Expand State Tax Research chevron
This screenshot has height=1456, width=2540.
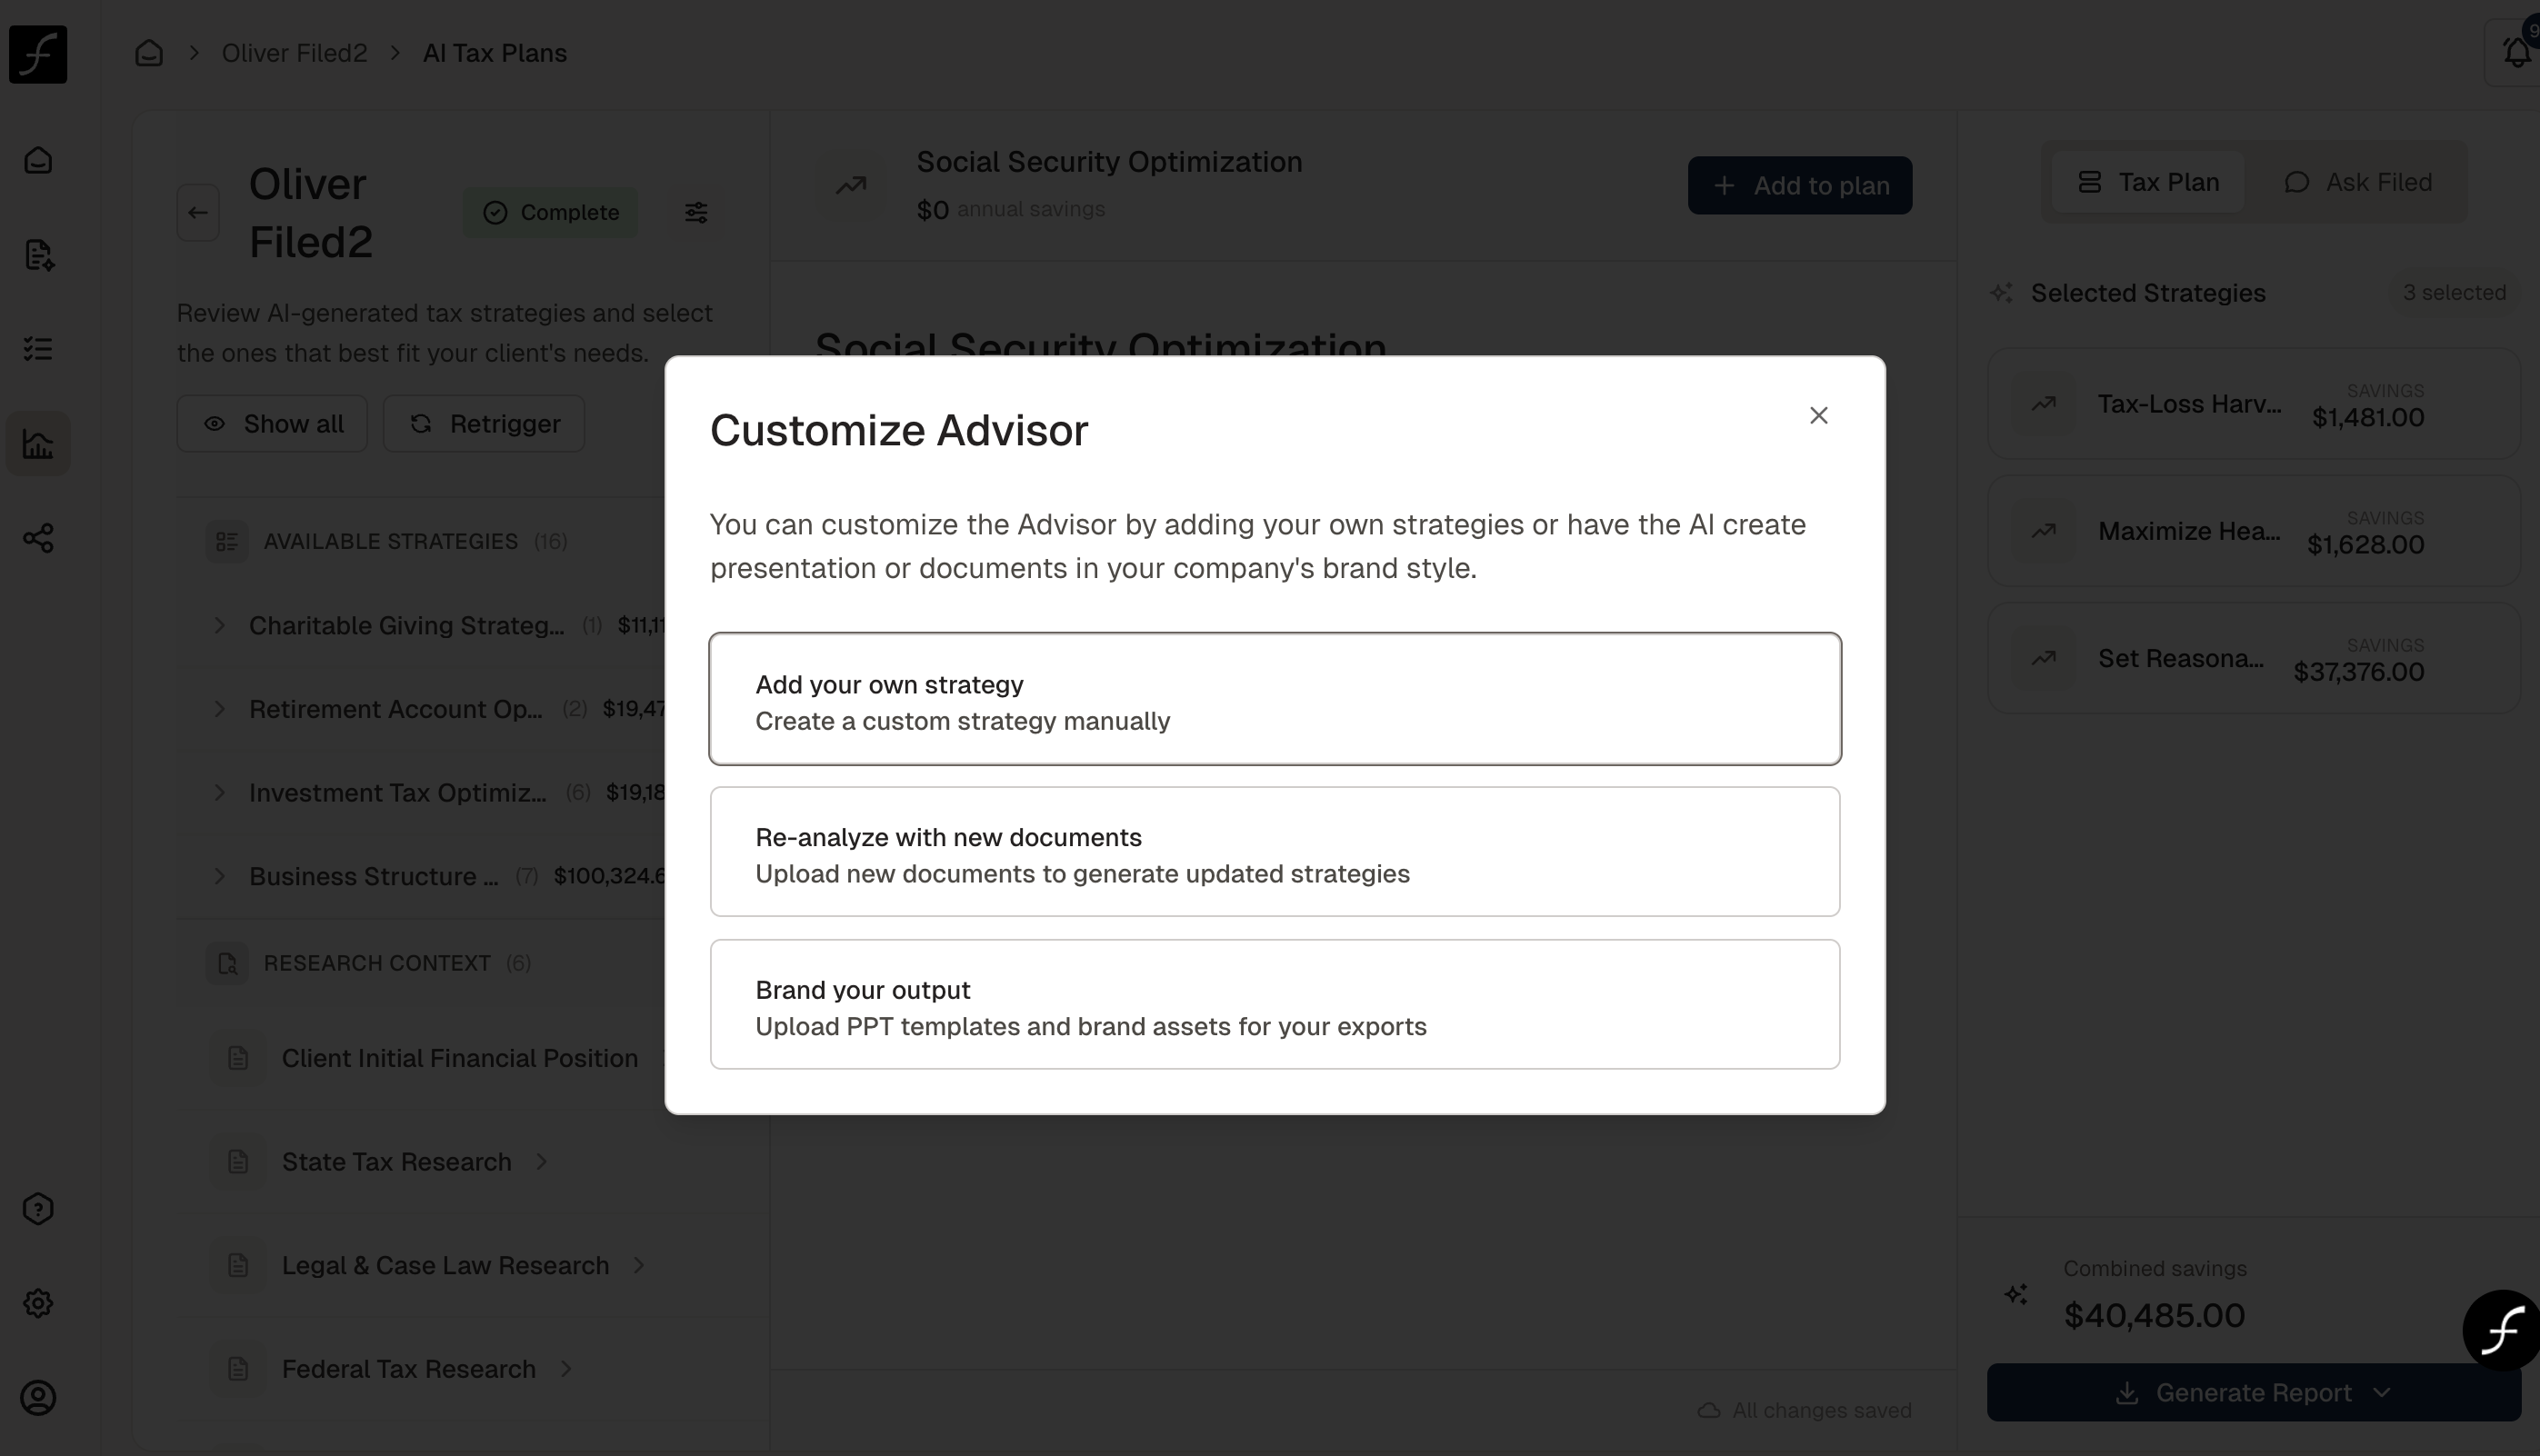(x=542, y=1162)
